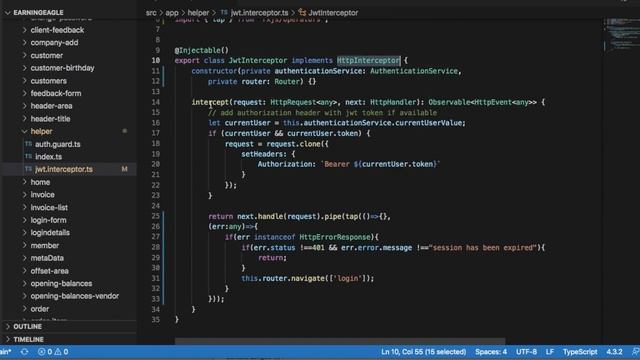Viewport: 640px width, 360px height.
Task: Open errors count in status bar
Action: pos(45,352)
